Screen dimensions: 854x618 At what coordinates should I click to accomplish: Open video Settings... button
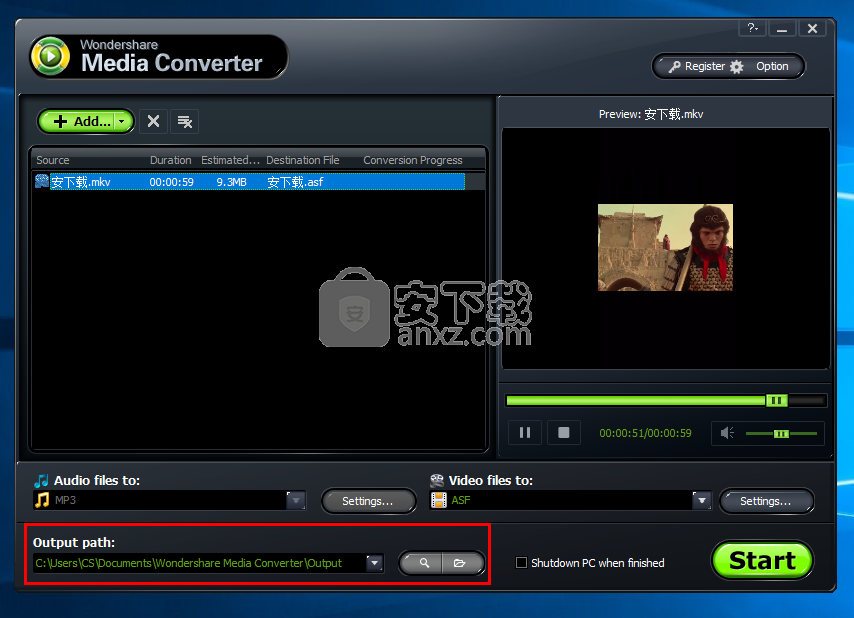point(766,501)
